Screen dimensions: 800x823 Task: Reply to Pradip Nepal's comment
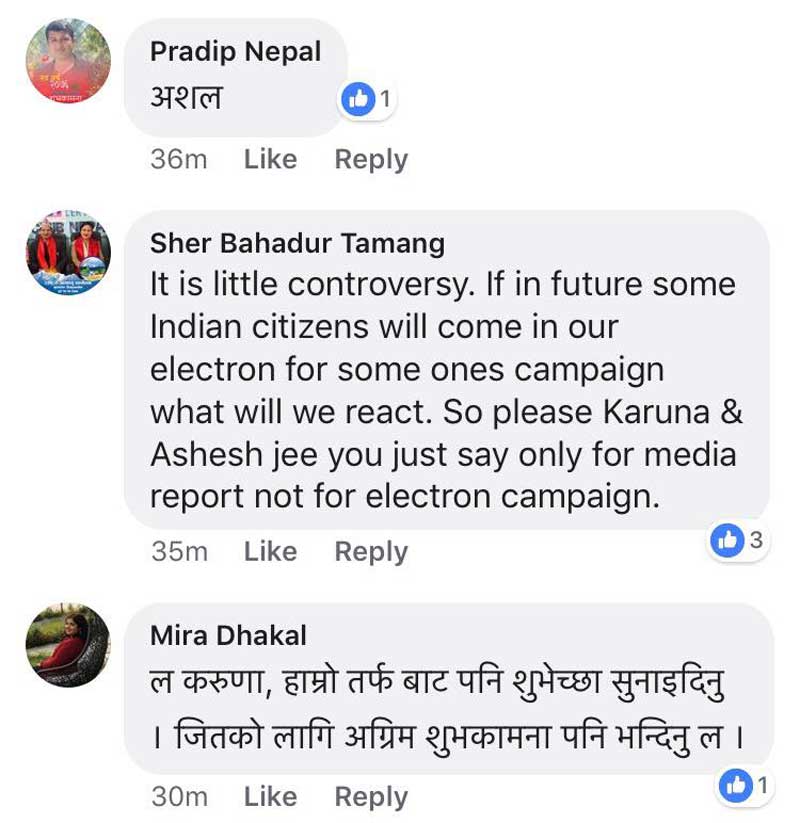tap(371, 159)
